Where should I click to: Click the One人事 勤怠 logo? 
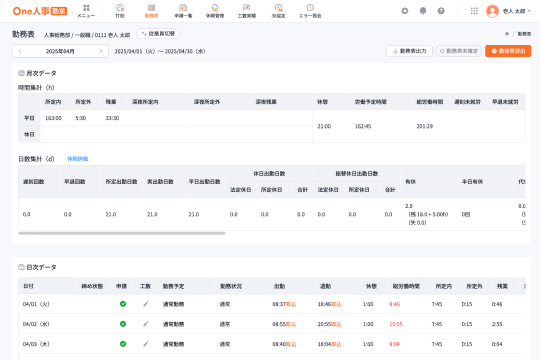40,11
